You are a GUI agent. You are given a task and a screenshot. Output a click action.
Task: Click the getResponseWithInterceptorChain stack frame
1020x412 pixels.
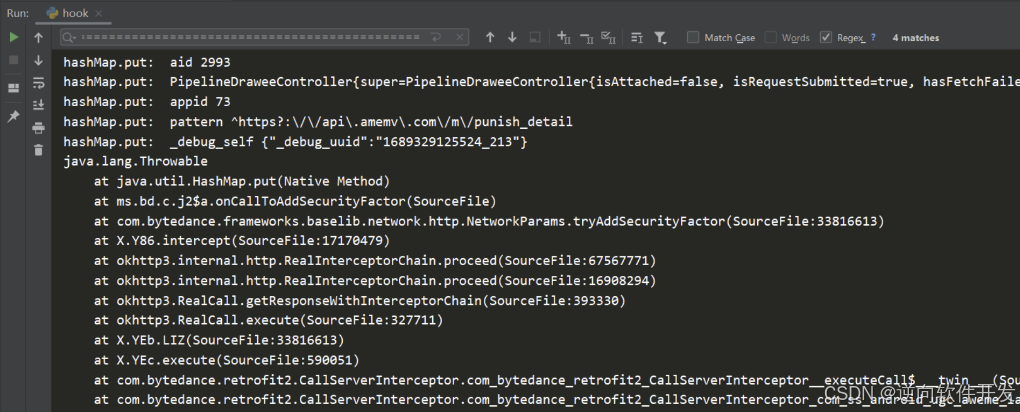click(x=360, y=300)
